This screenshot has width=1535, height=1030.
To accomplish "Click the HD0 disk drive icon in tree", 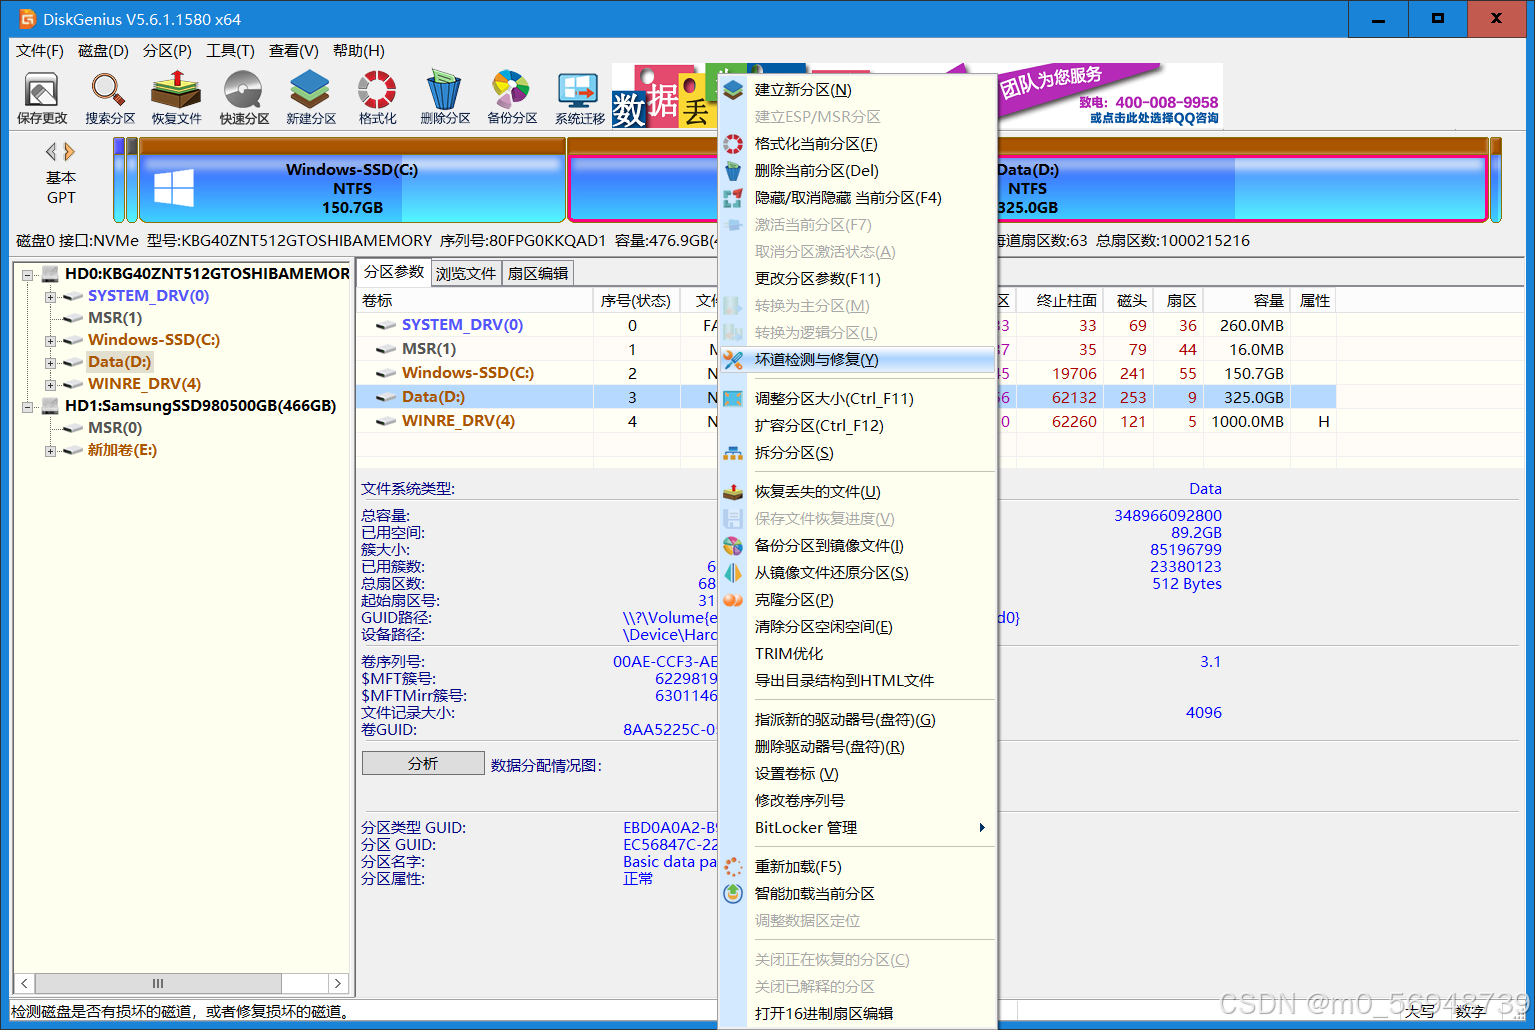I will click(50, 274).
